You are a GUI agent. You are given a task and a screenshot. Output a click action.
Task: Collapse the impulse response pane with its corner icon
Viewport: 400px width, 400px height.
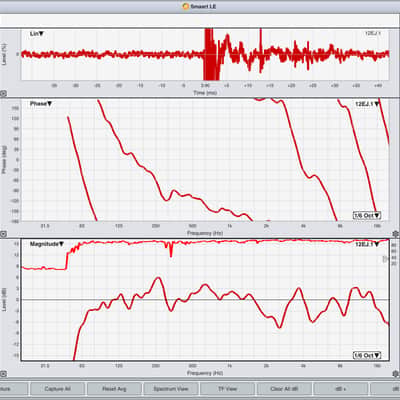3,94
